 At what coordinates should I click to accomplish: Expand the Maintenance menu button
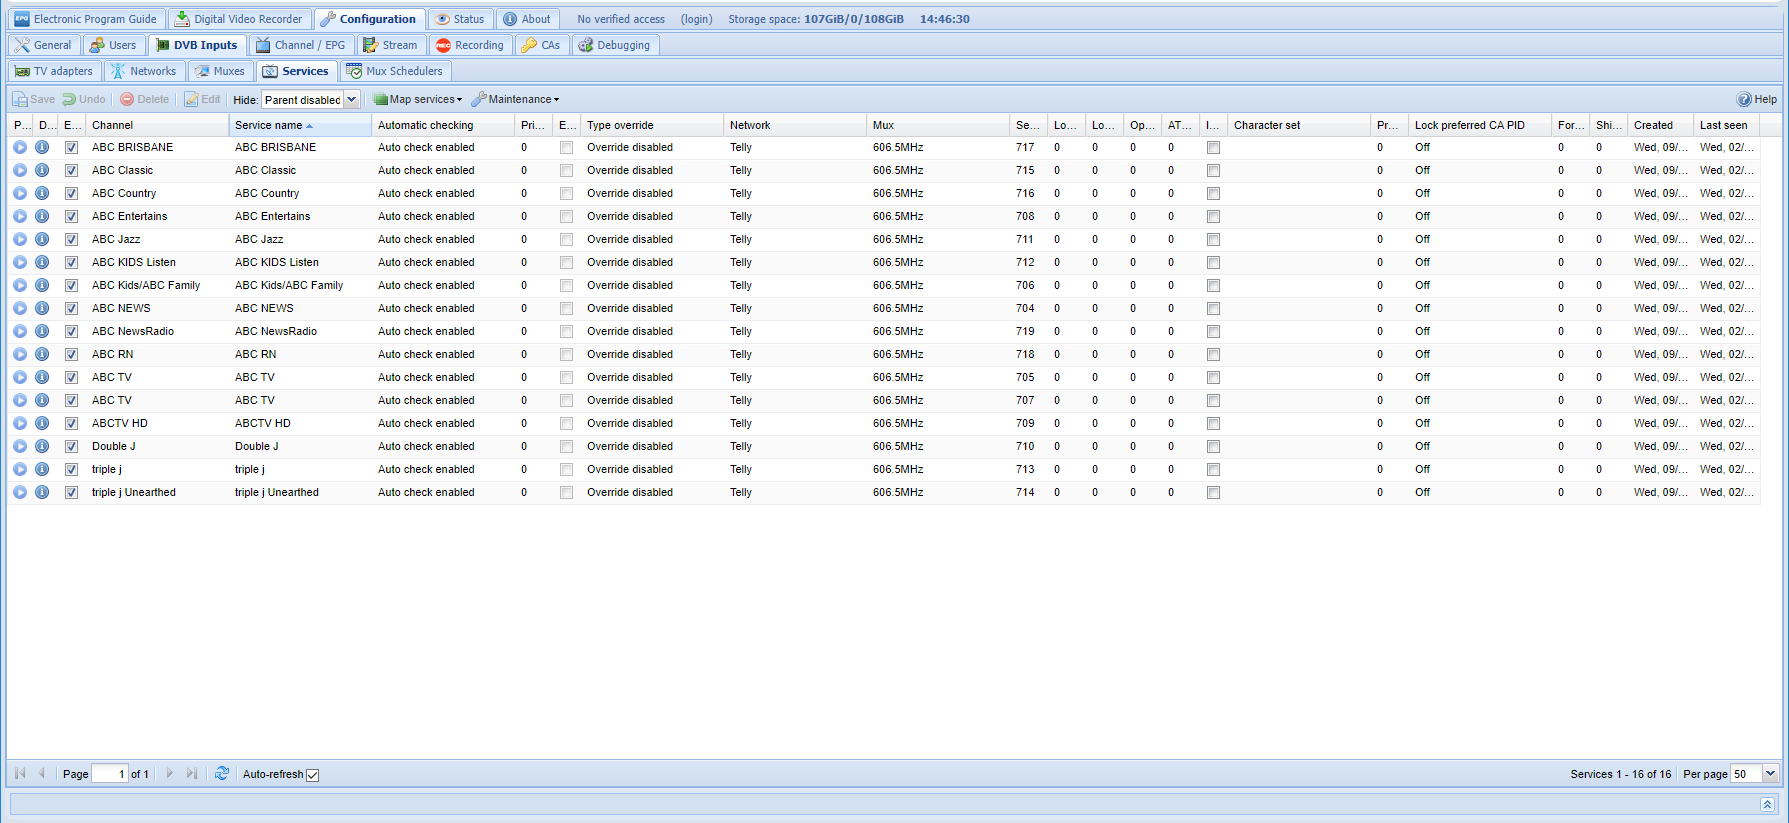[x=516, y=99]
